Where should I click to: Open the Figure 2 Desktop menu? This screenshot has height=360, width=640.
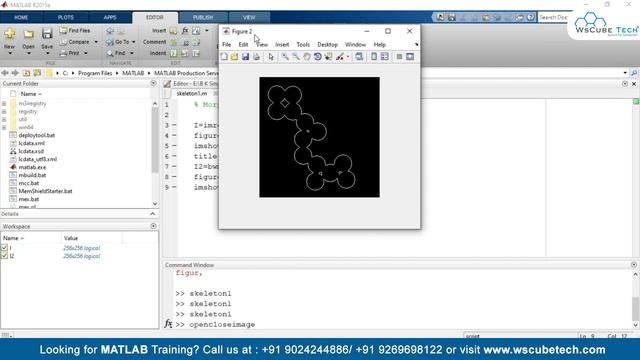pos(327,44)
